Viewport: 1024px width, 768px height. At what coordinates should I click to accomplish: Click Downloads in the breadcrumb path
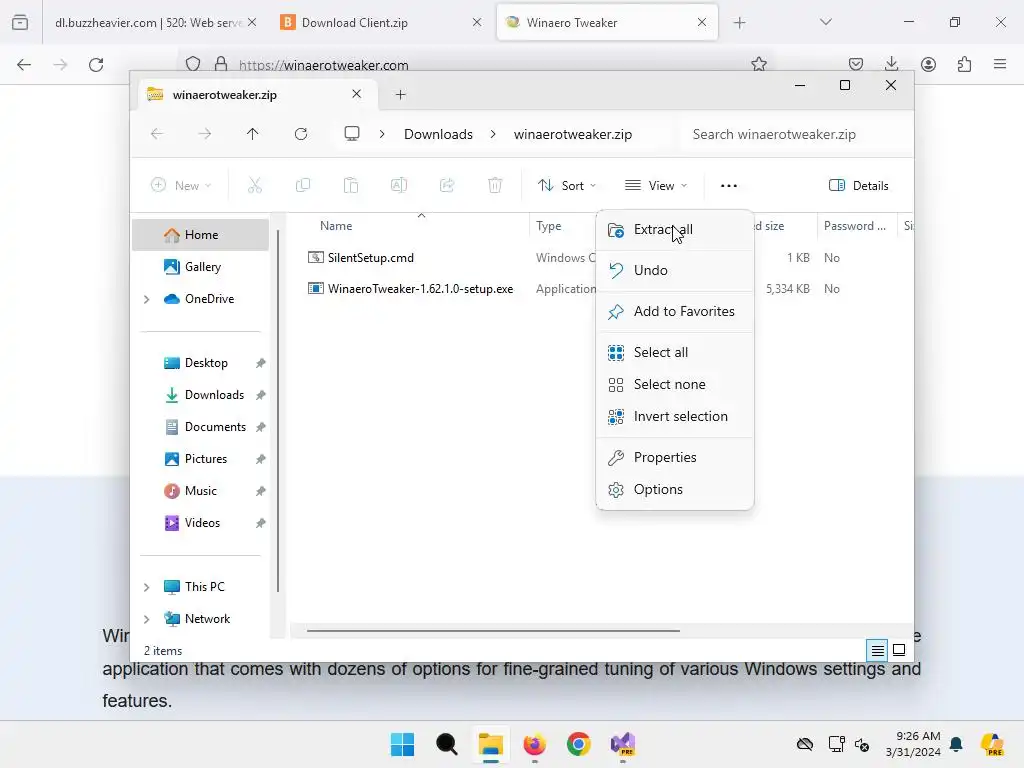click(x=438, y=135)
